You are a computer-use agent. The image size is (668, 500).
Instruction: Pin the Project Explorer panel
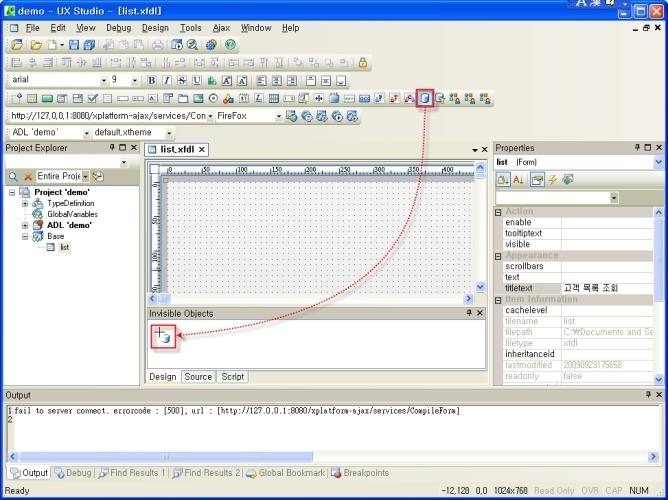[x=112, y=147]
